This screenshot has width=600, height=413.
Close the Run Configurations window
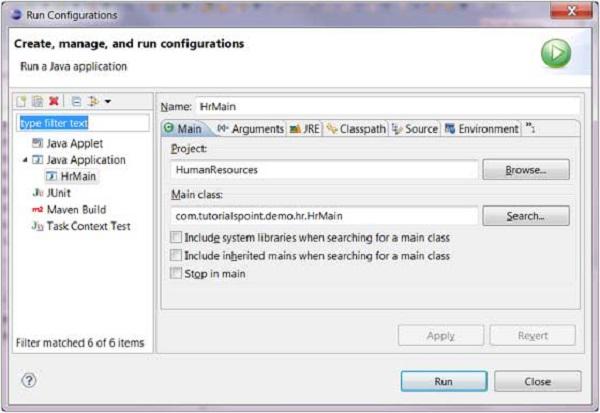[571, 11]
